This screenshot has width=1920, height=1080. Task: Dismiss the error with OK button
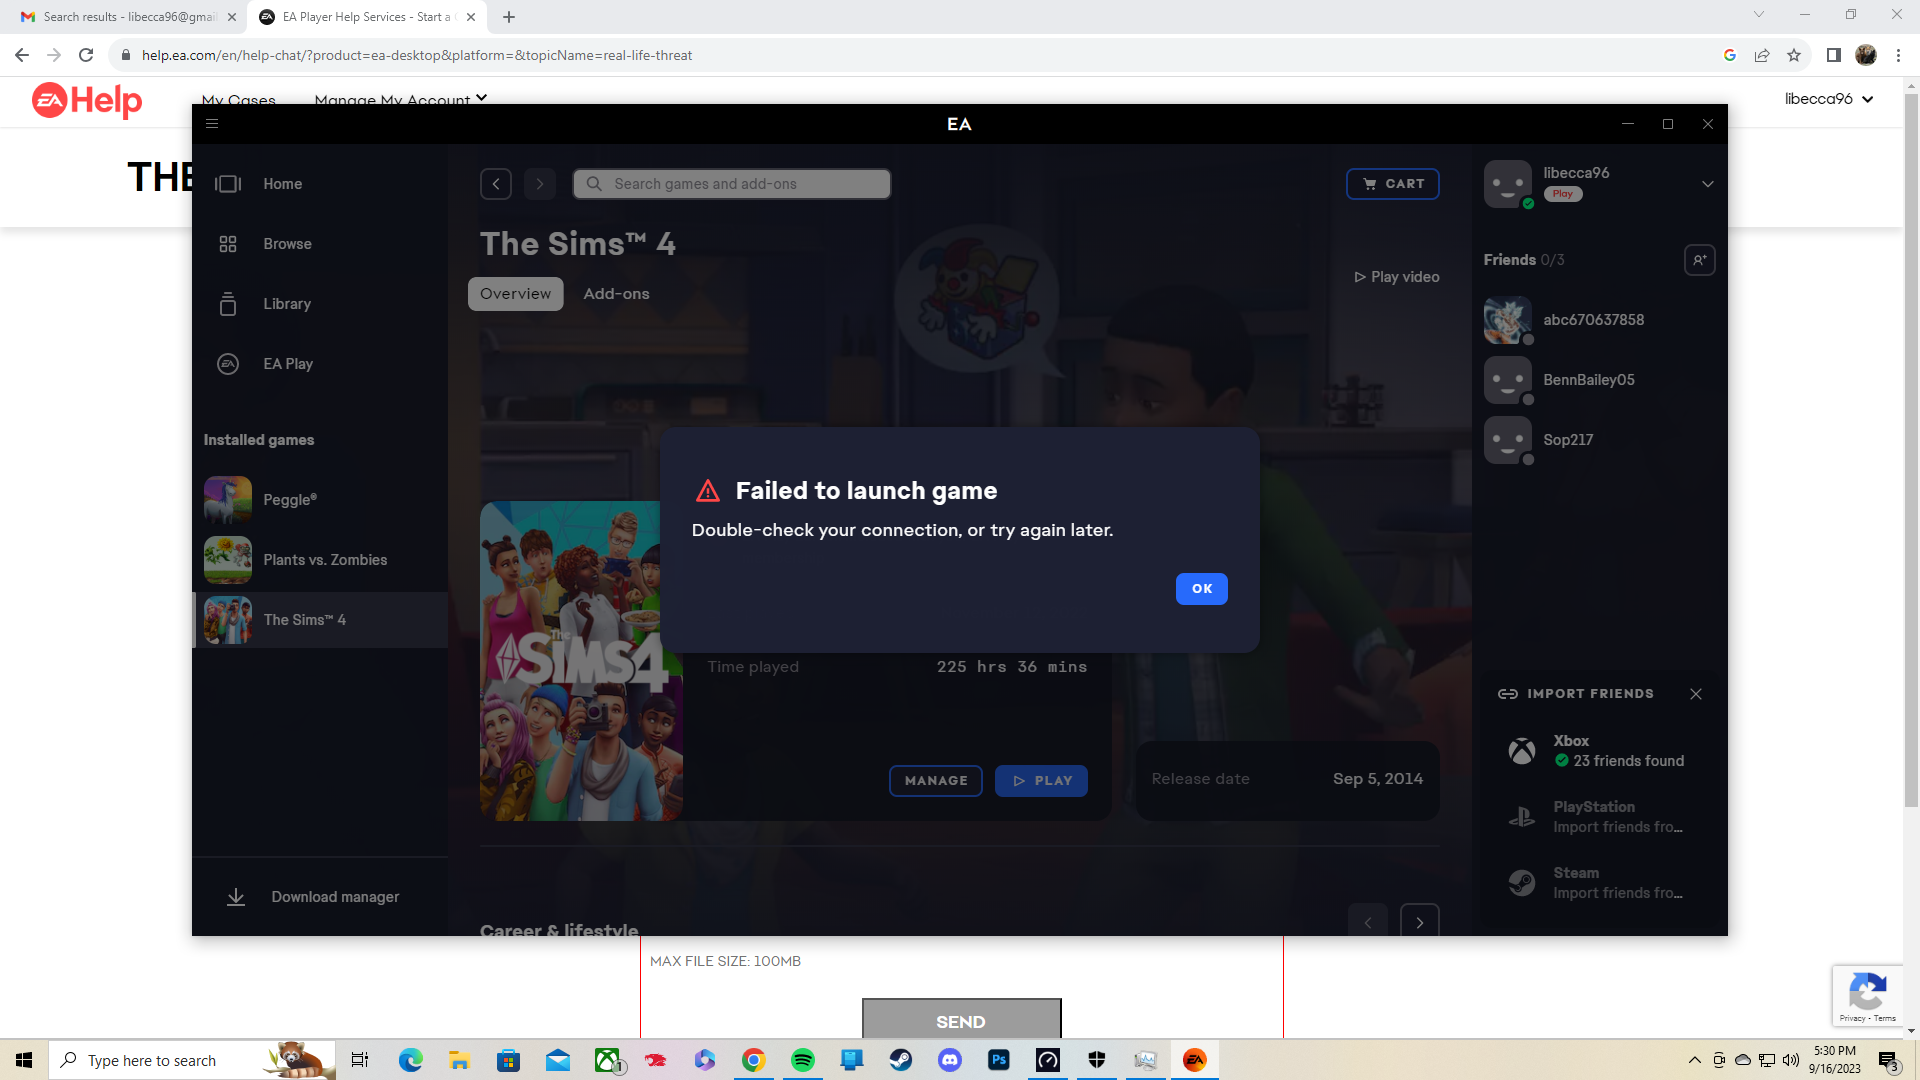[x=1201, y=589]
